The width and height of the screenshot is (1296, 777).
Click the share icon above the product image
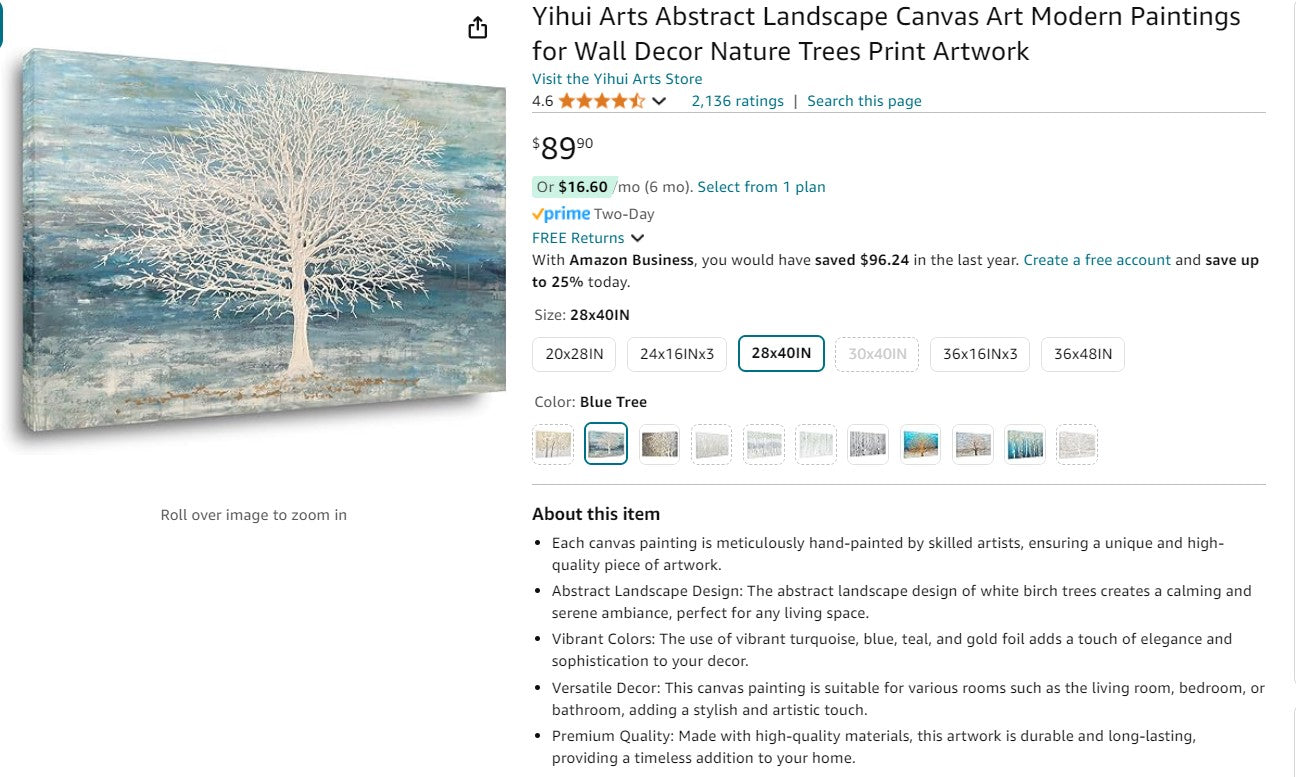click(477, 27)
